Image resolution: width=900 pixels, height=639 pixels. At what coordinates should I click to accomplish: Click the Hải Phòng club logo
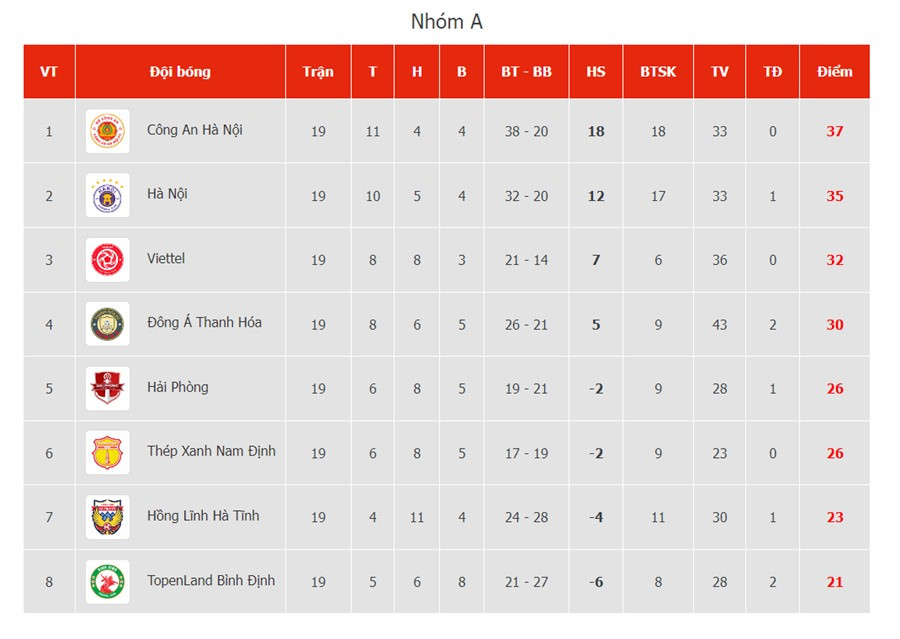click(107, 388)
